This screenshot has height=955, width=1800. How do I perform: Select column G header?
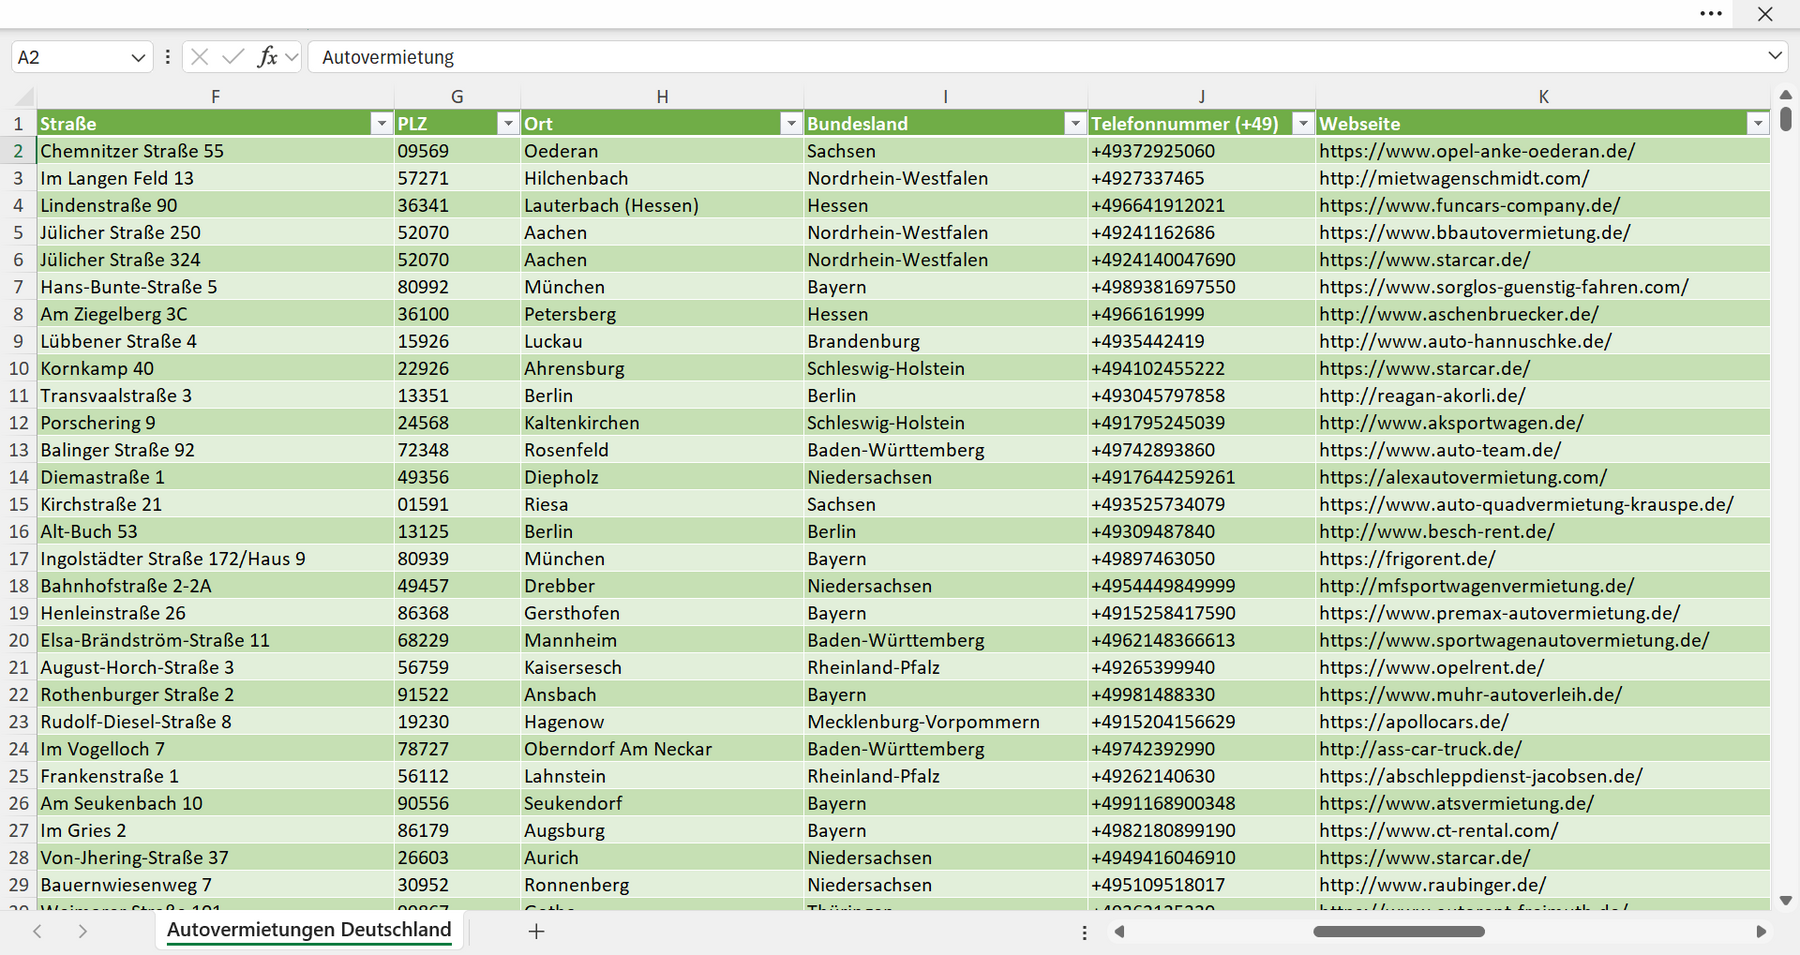457,97
